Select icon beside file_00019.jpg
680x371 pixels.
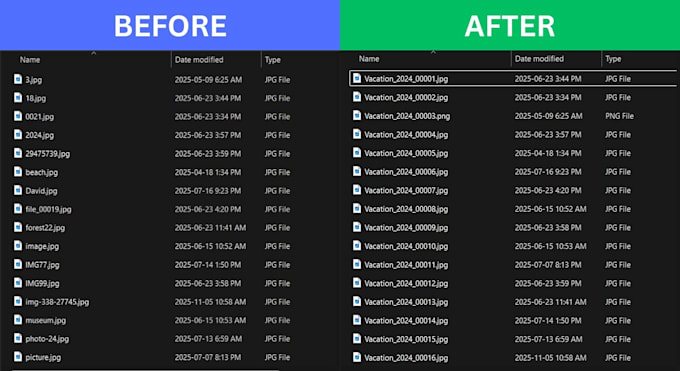(18, 209)
